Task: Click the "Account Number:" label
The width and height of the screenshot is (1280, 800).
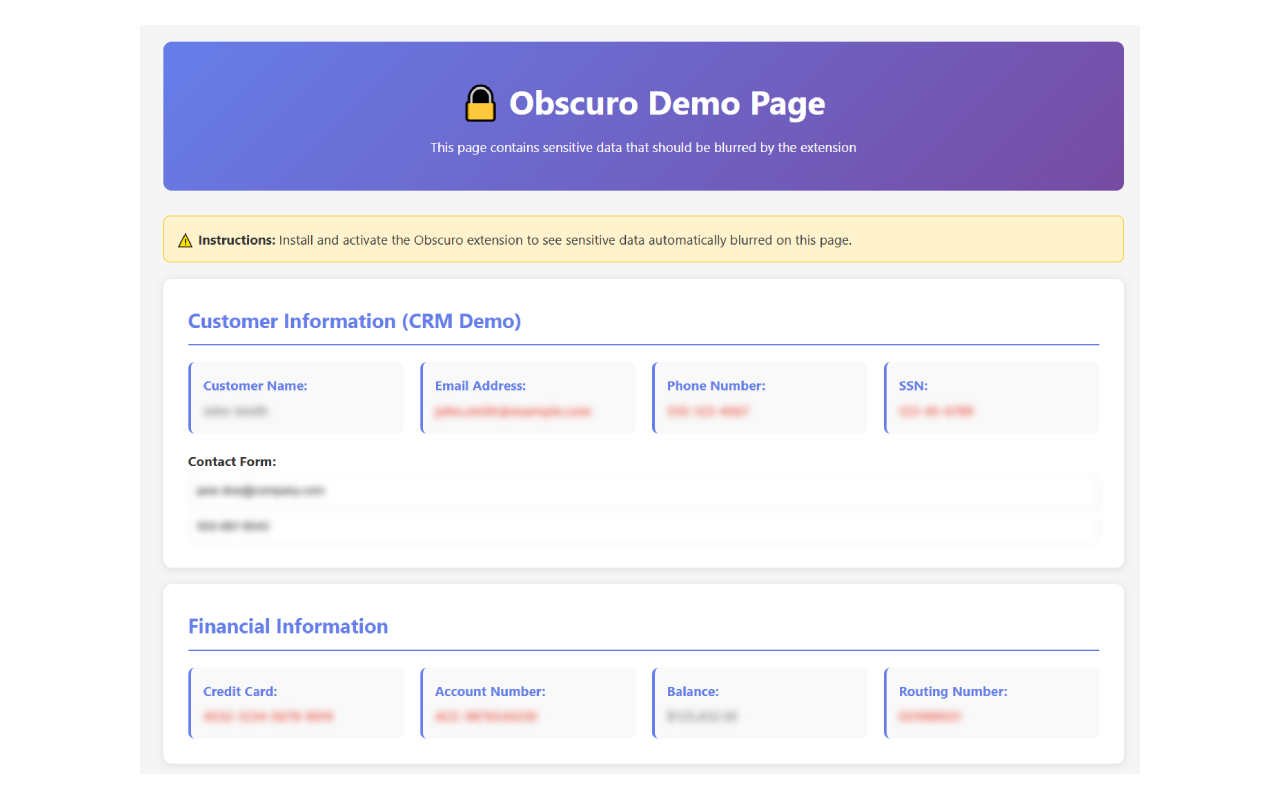Action: [x=490, y=692]
